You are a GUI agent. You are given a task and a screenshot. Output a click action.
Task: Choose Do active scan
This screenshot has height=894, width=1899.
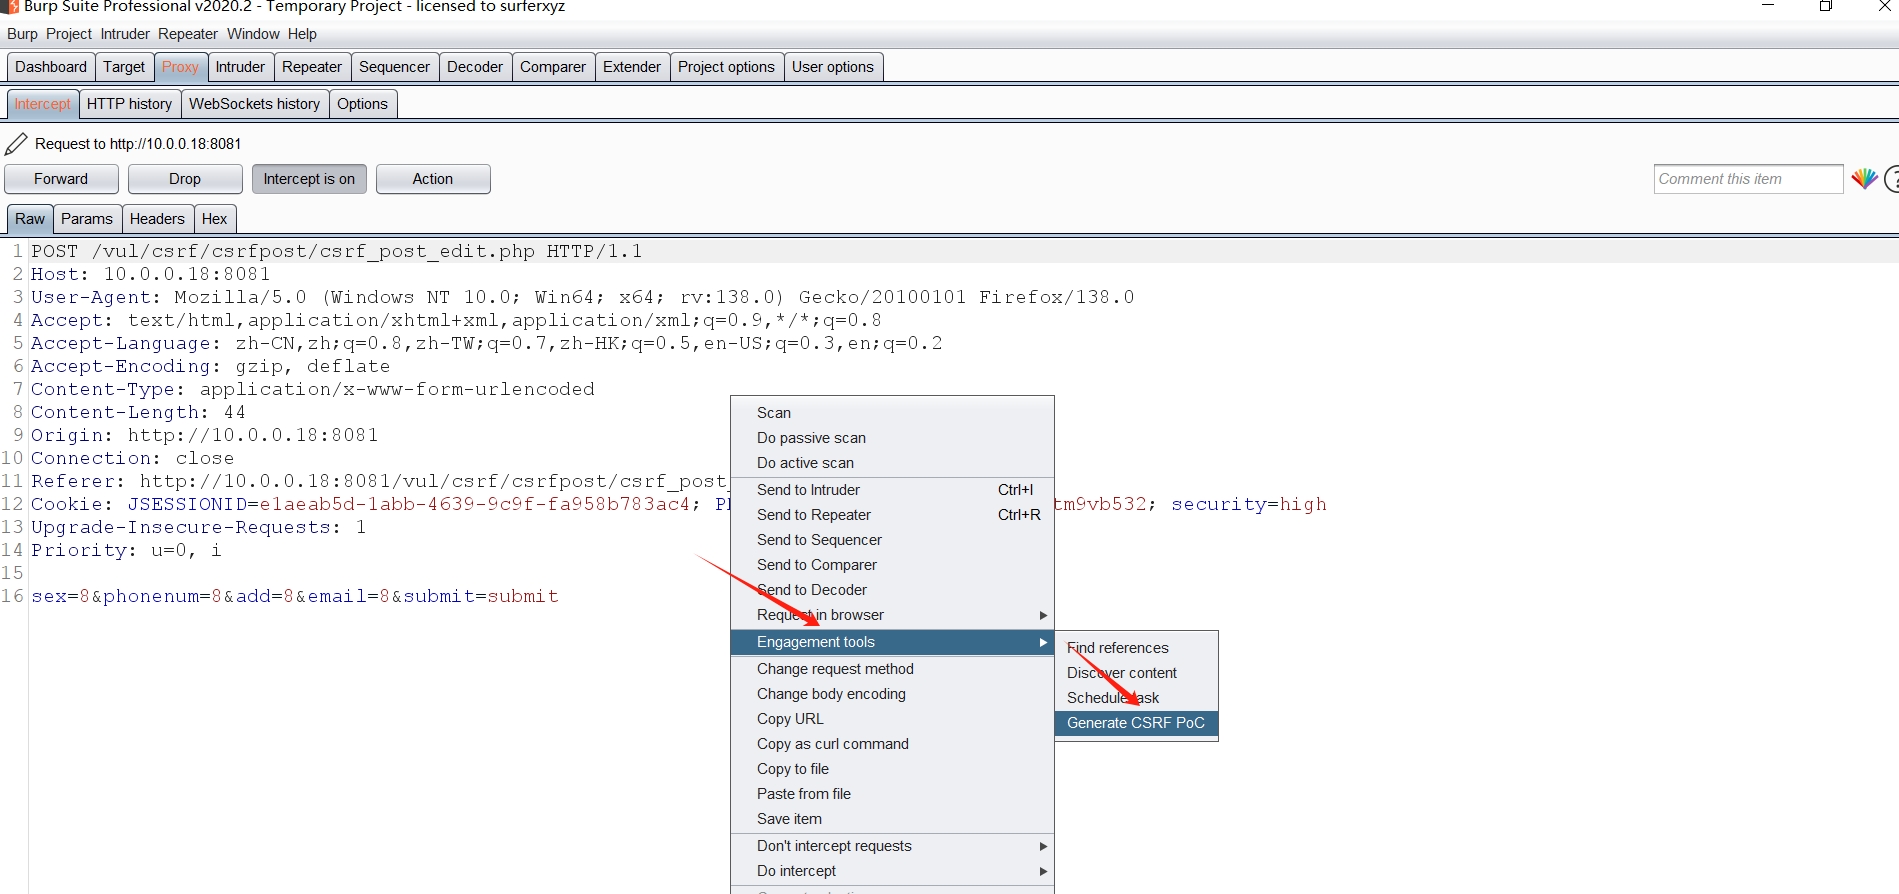[892, 463]
